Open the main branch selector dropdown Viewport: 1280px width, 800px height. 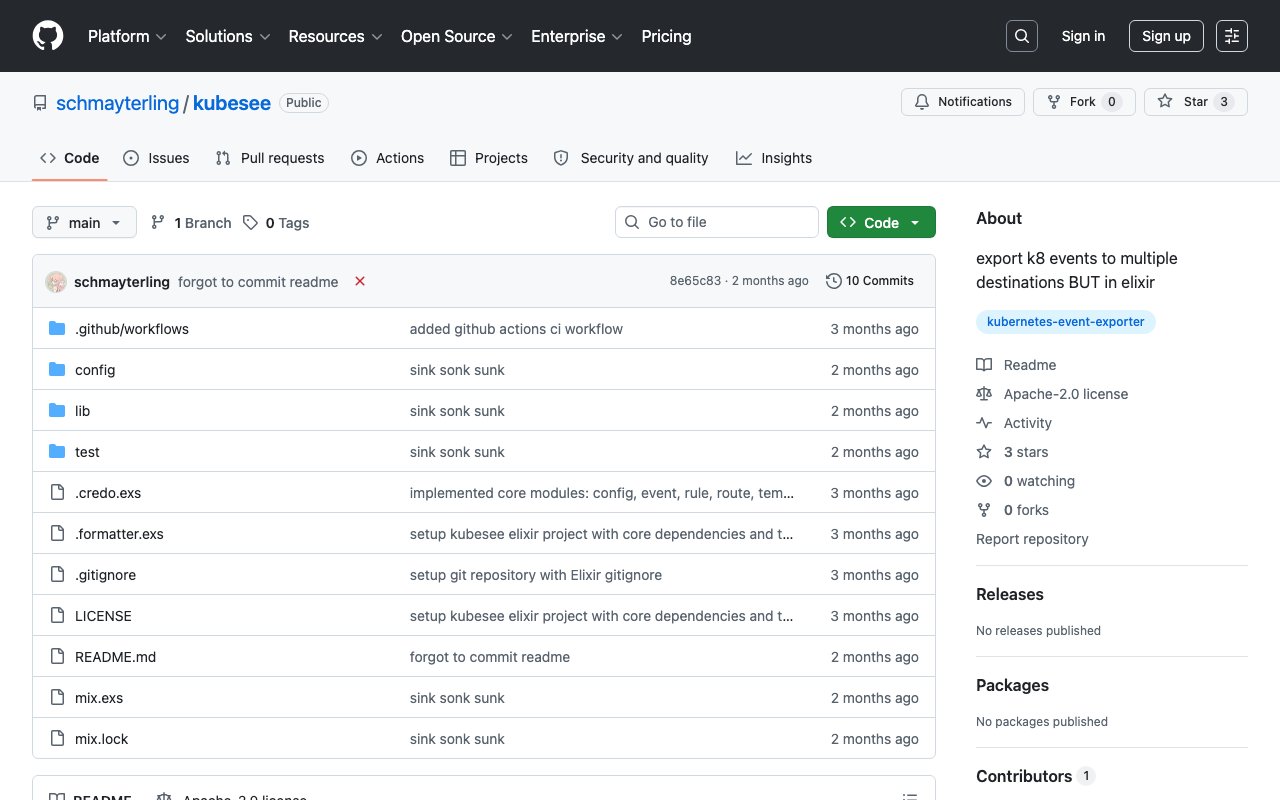(84, 222)
